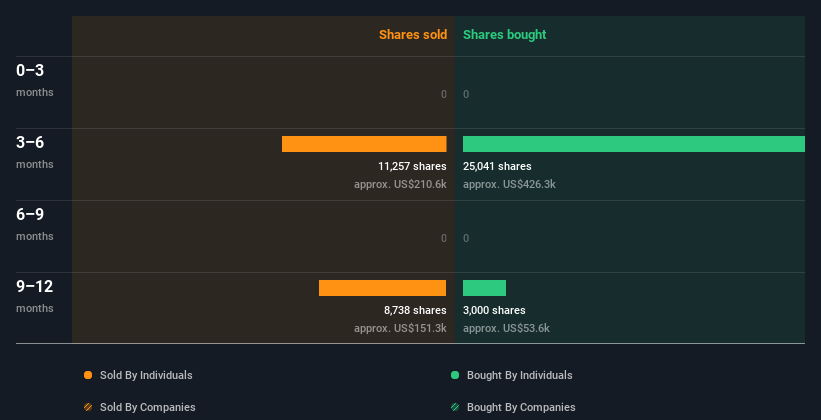The height and width of the screenshot is (420, 821).
Task: Click the Shares sold column header
Action: pyautogui.click(x=413, y=35)
